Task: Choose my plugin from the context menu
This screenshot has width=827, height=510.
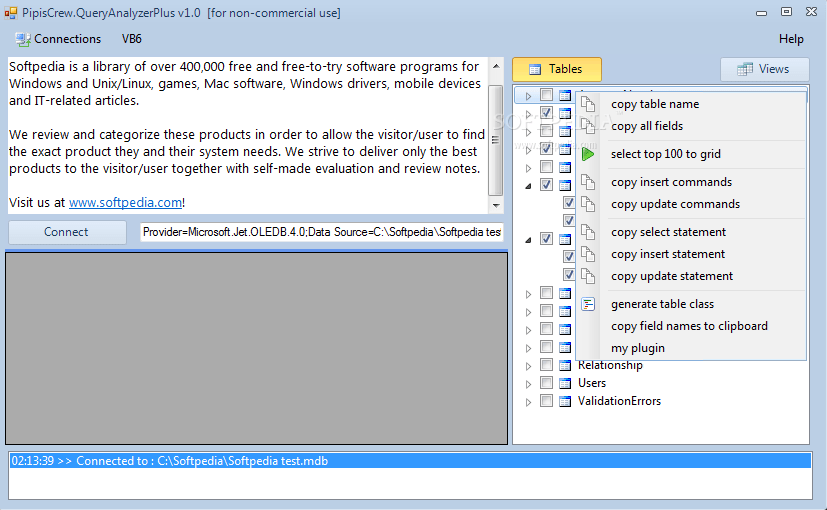Action: (638, 348)
